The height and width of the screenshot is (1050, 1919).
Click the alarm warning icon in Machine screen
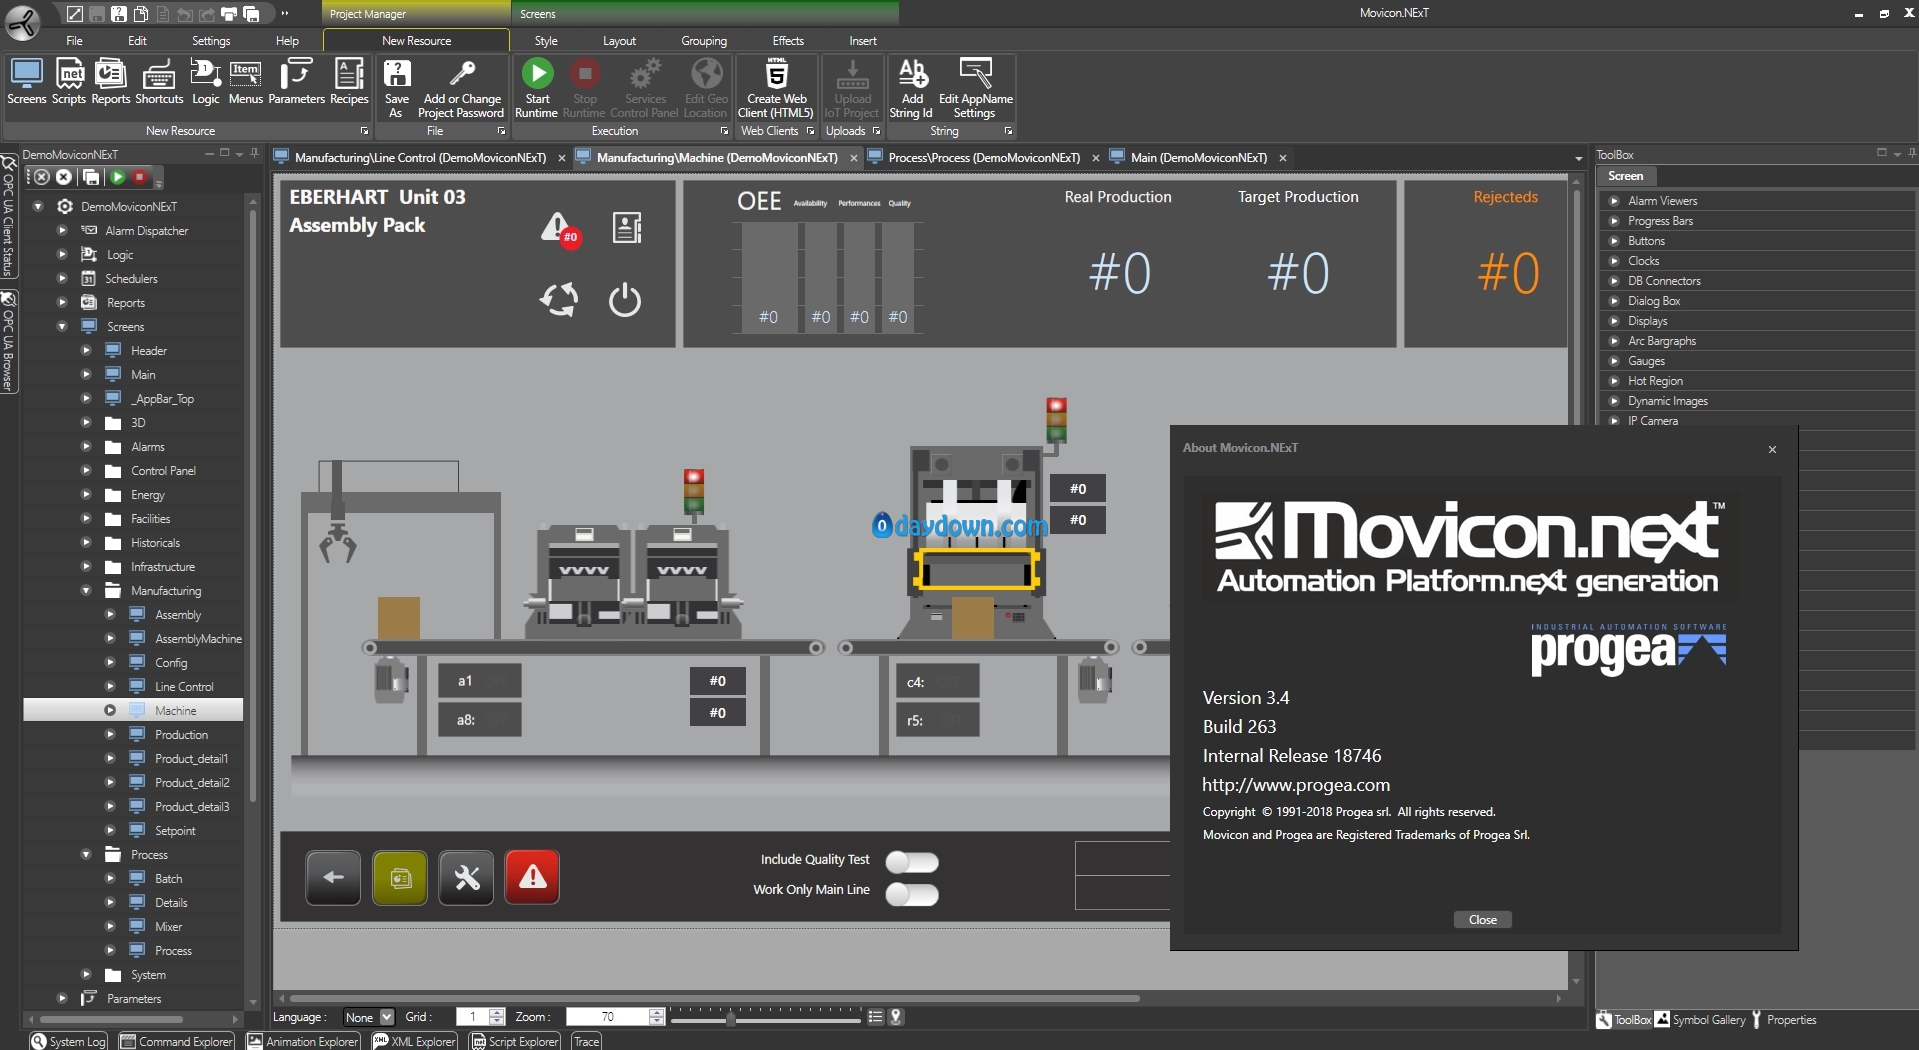click(559, 229)
